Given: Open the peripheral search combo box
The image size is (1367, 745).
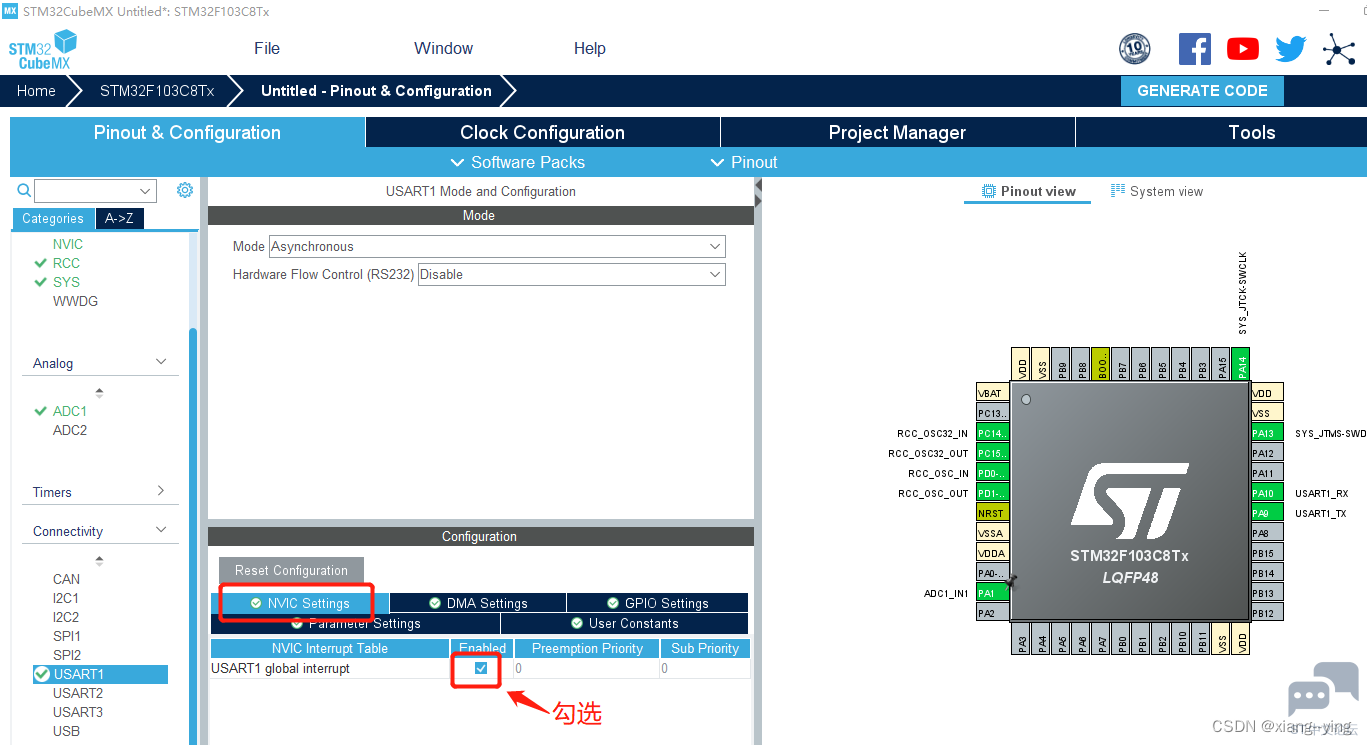Looking at the screenshot, I should pos(95,190).
